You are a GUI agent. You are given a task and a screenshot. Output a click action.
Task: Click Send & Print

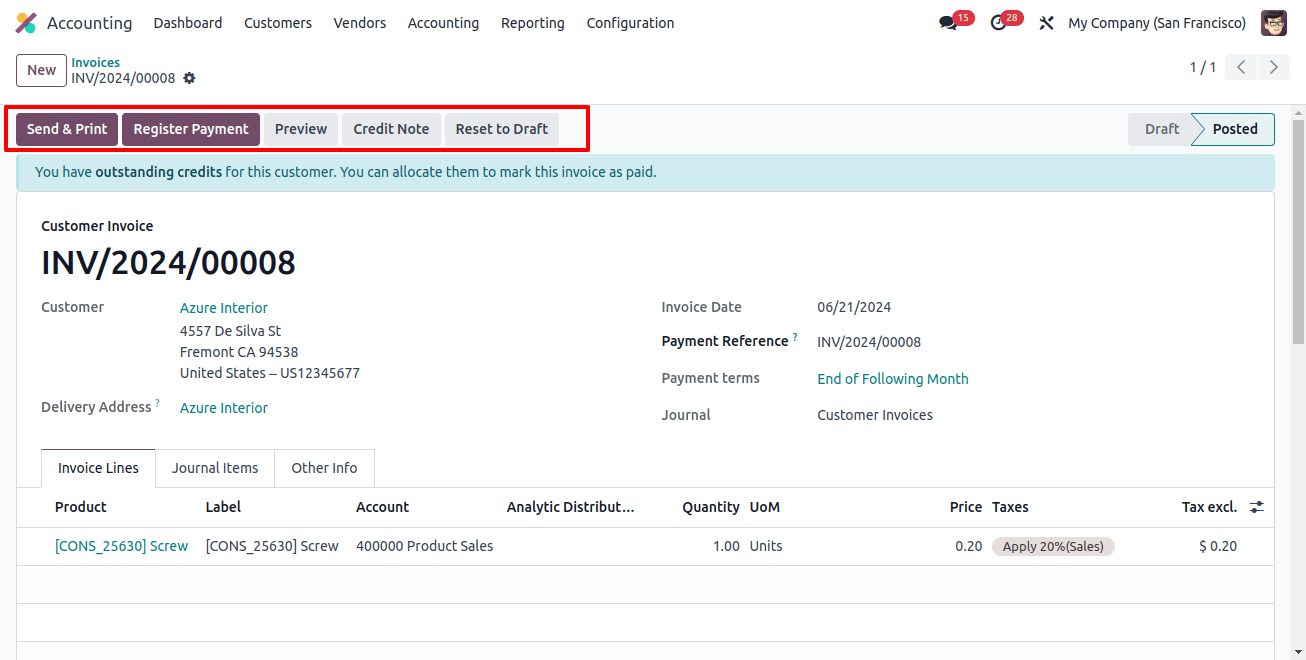pos(67,129)
